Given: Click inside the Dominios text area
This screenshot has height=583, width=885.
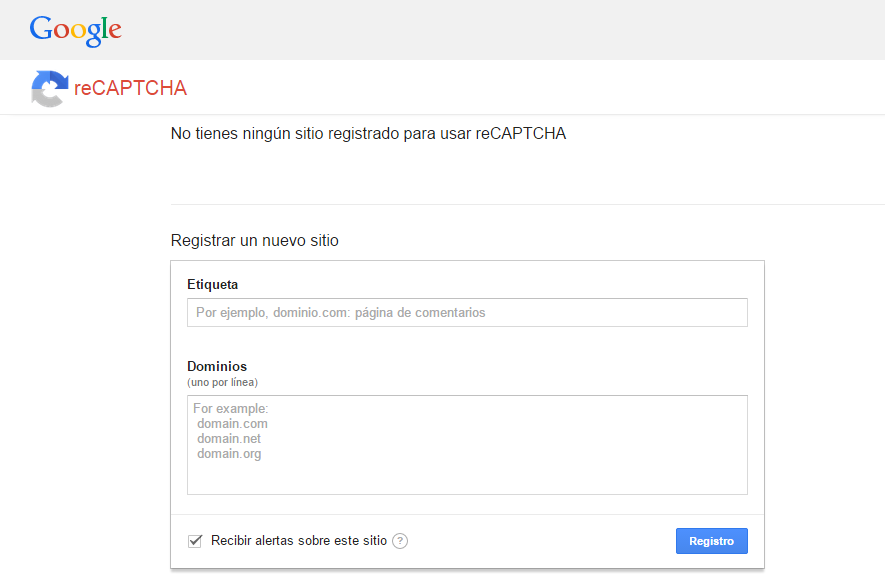Looking at the screenshot, I should pos(467,445).
